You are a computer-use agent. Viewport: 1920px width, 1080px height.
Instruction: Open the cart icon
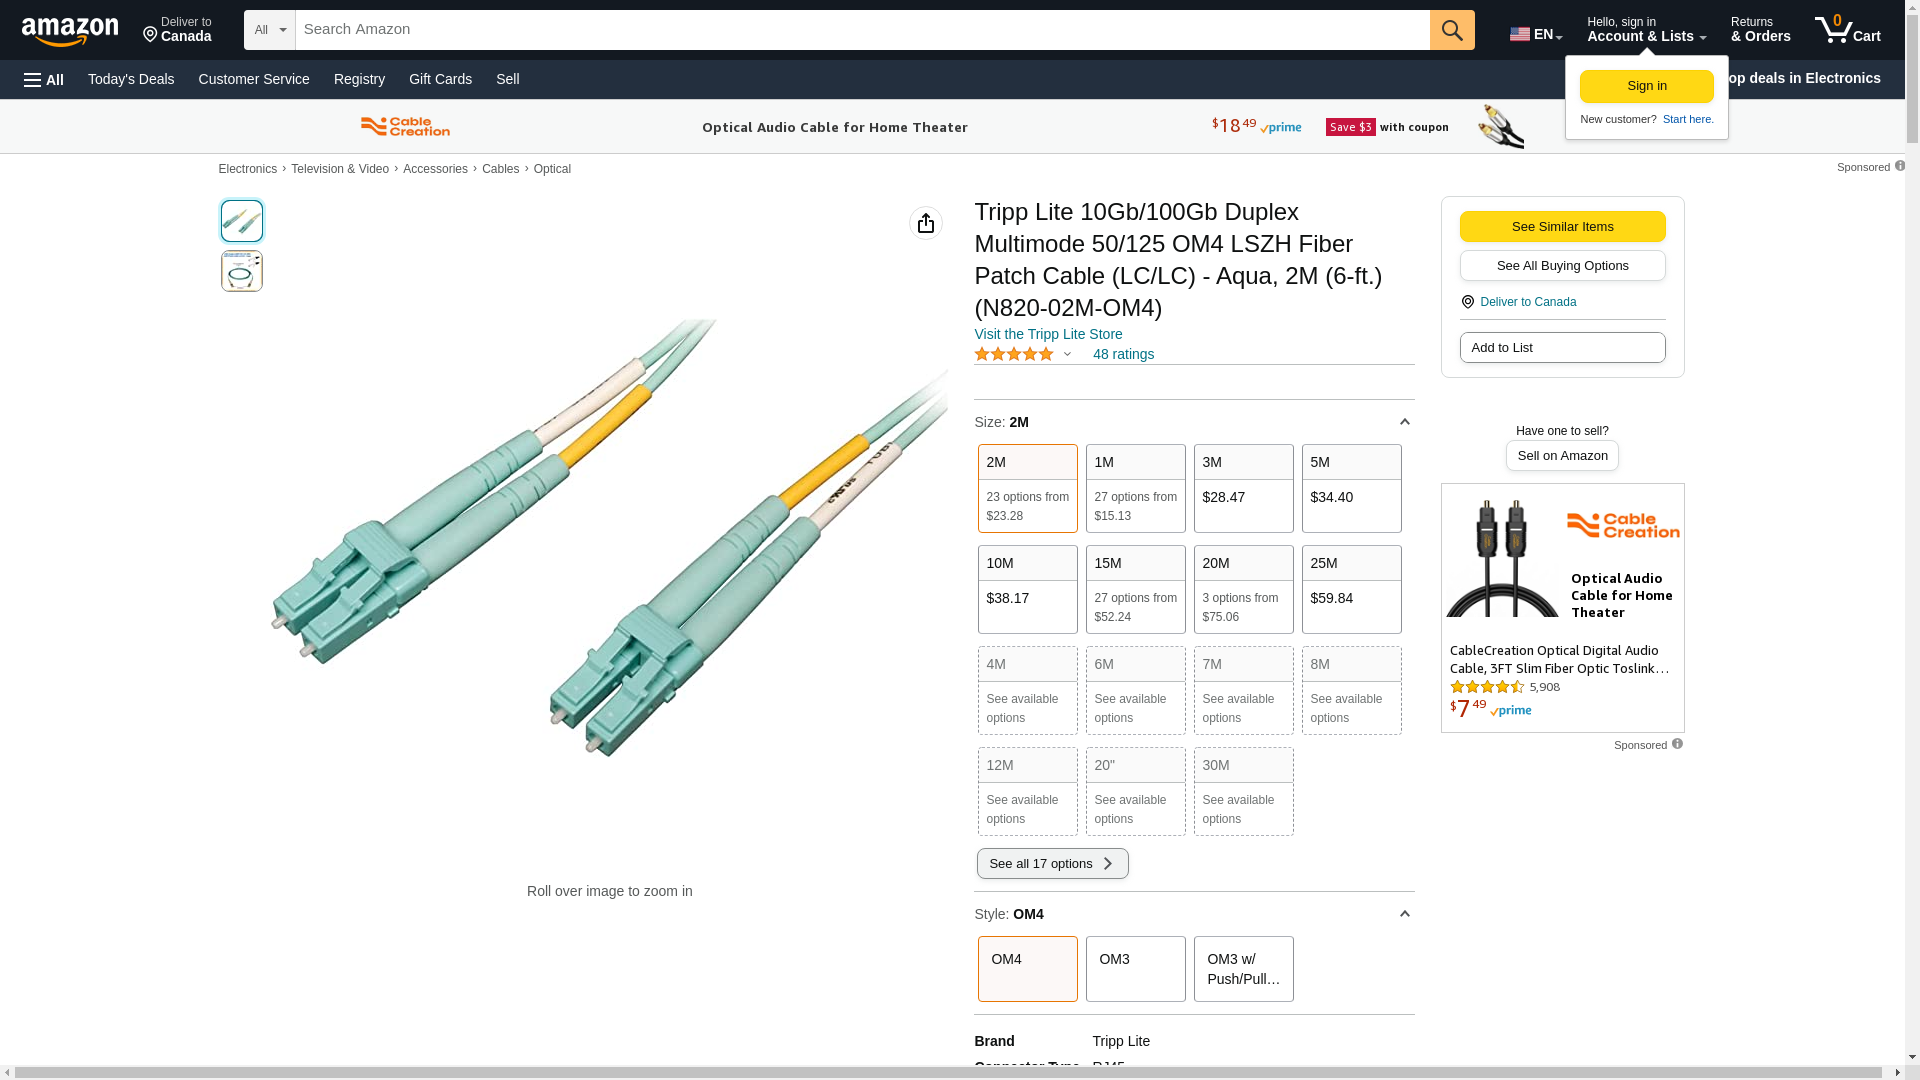pos(1847,30)
